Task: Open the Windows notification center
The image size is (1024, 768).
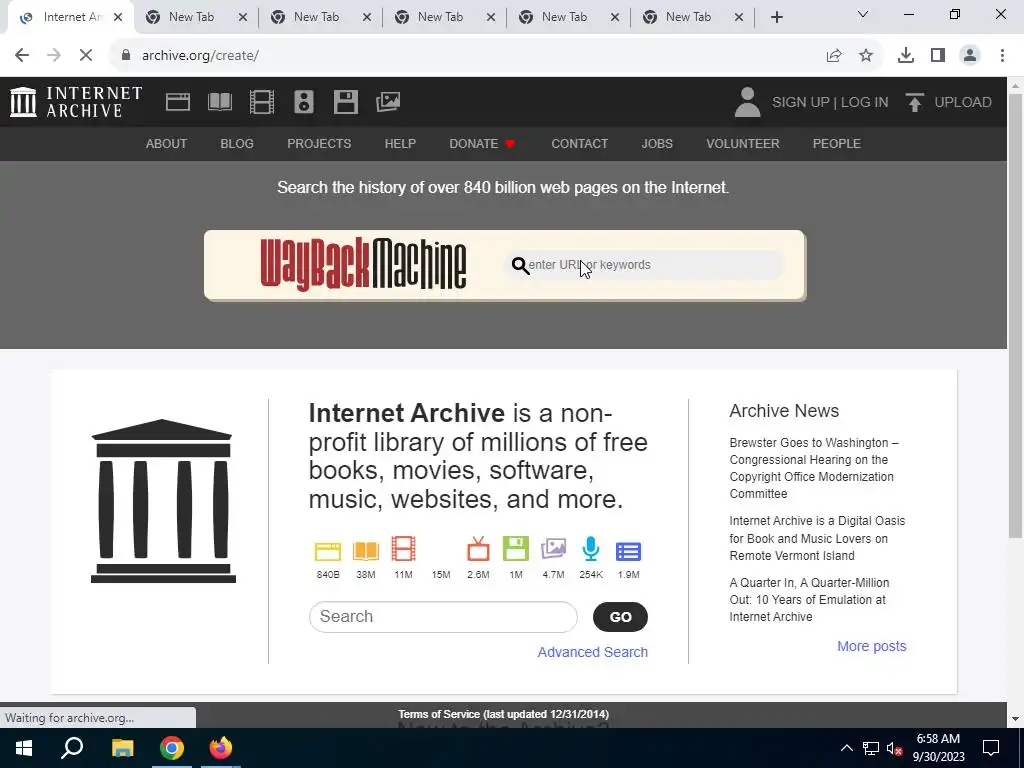Action: point(991,748)
